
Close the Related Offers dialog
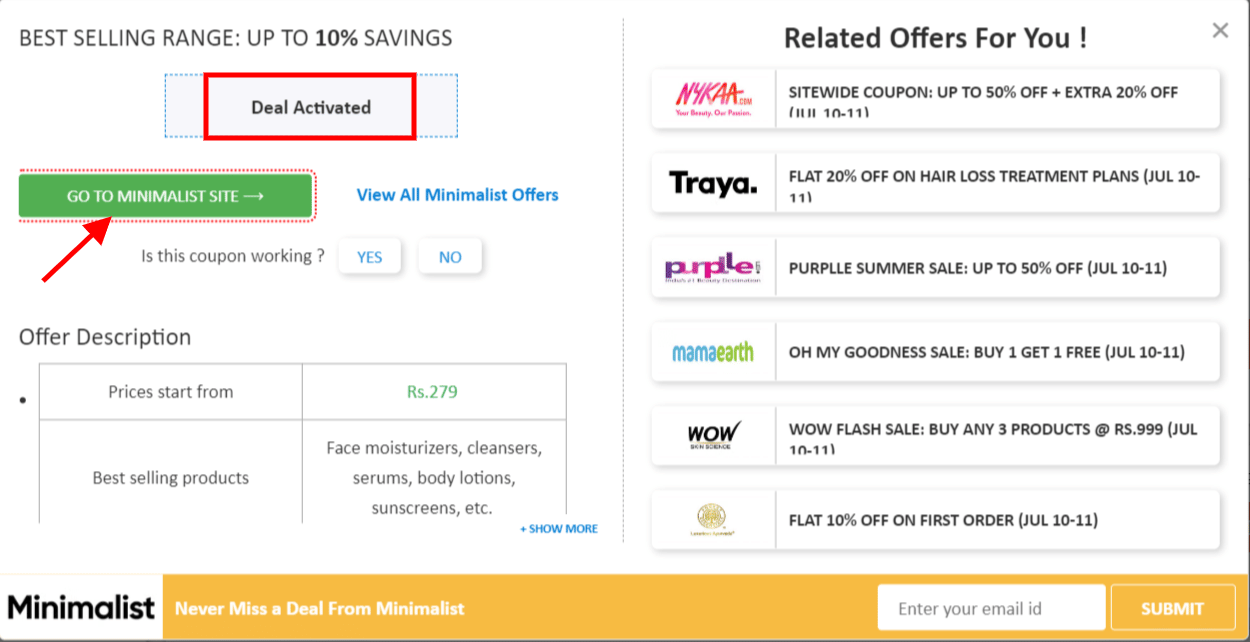tap(1220, 30)
